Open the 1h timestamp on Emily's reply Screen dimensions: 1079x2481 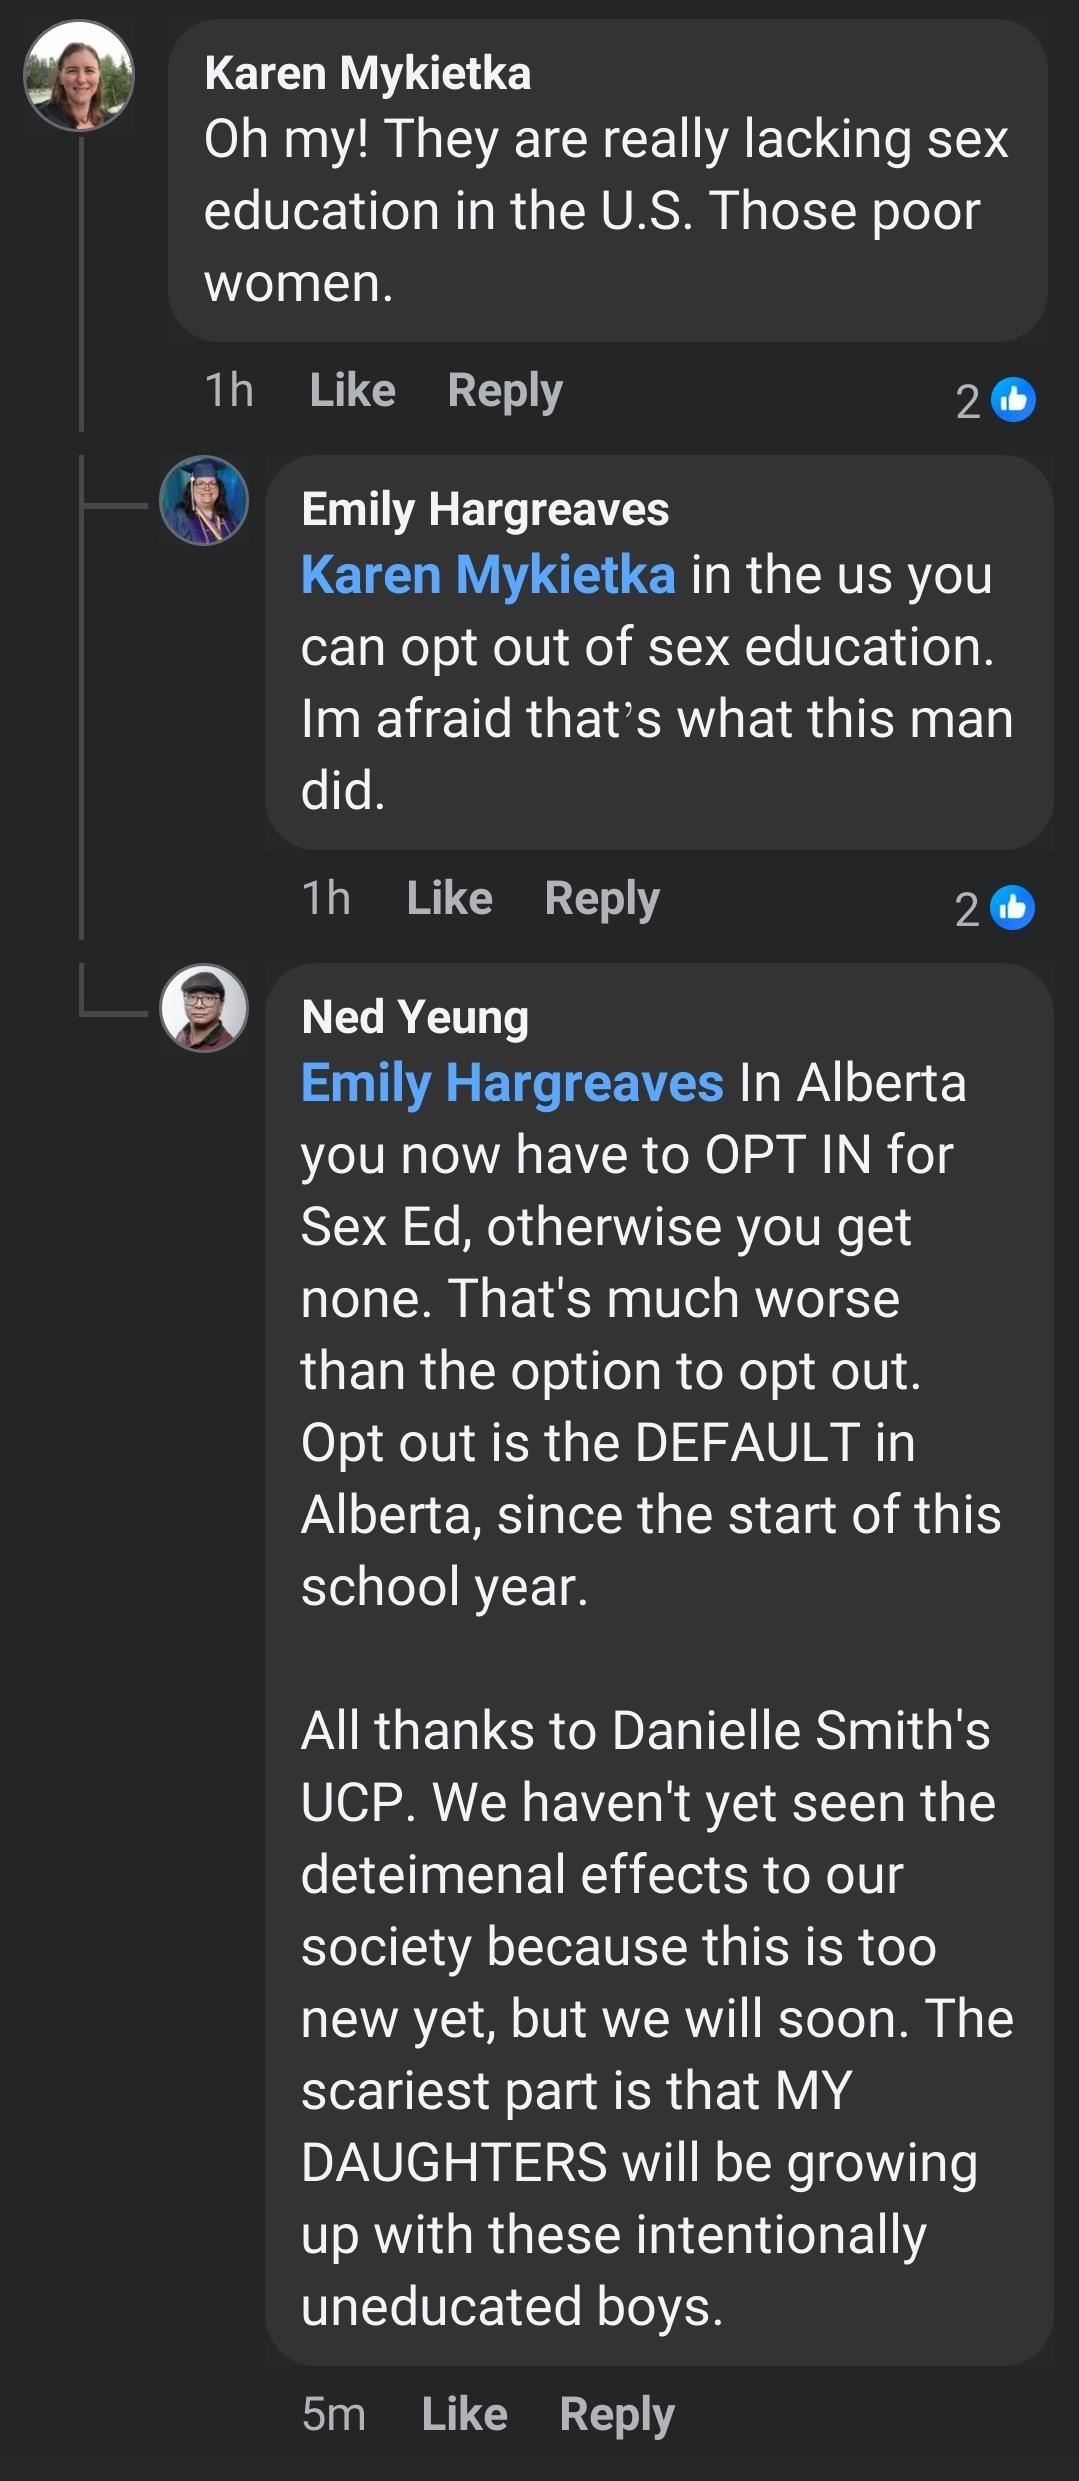point(326,898)
